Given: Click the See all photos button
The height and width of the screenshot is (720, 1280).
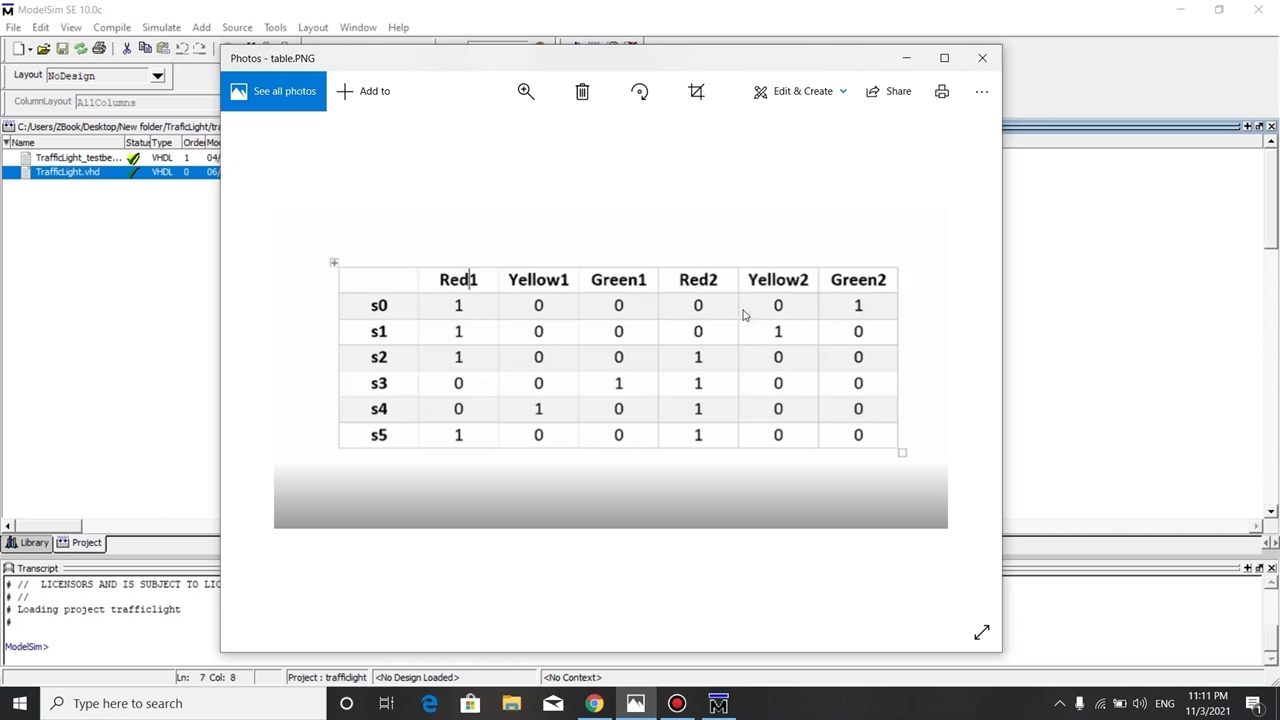Looking at the screenshot, I should 273,91.
